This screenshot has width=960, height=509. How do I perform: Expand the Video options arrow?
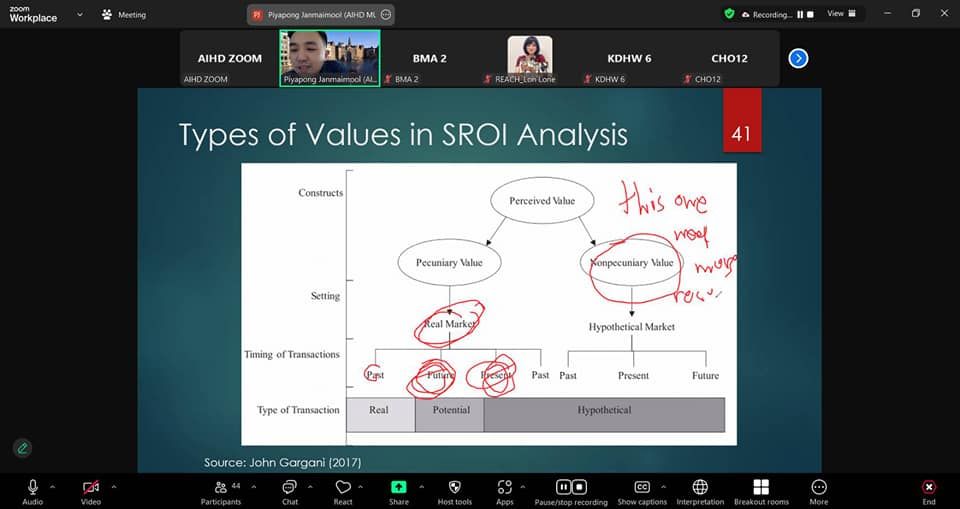(113, 486)
